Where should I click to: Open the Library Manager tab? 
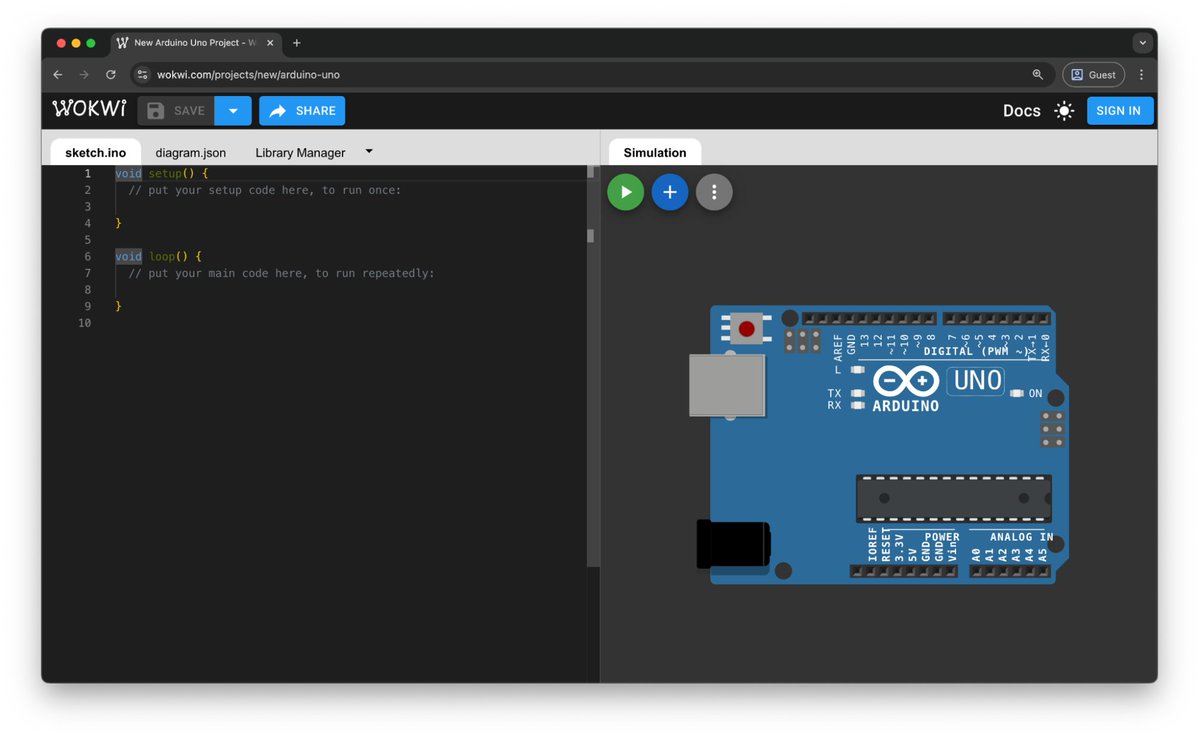(300, 152)
